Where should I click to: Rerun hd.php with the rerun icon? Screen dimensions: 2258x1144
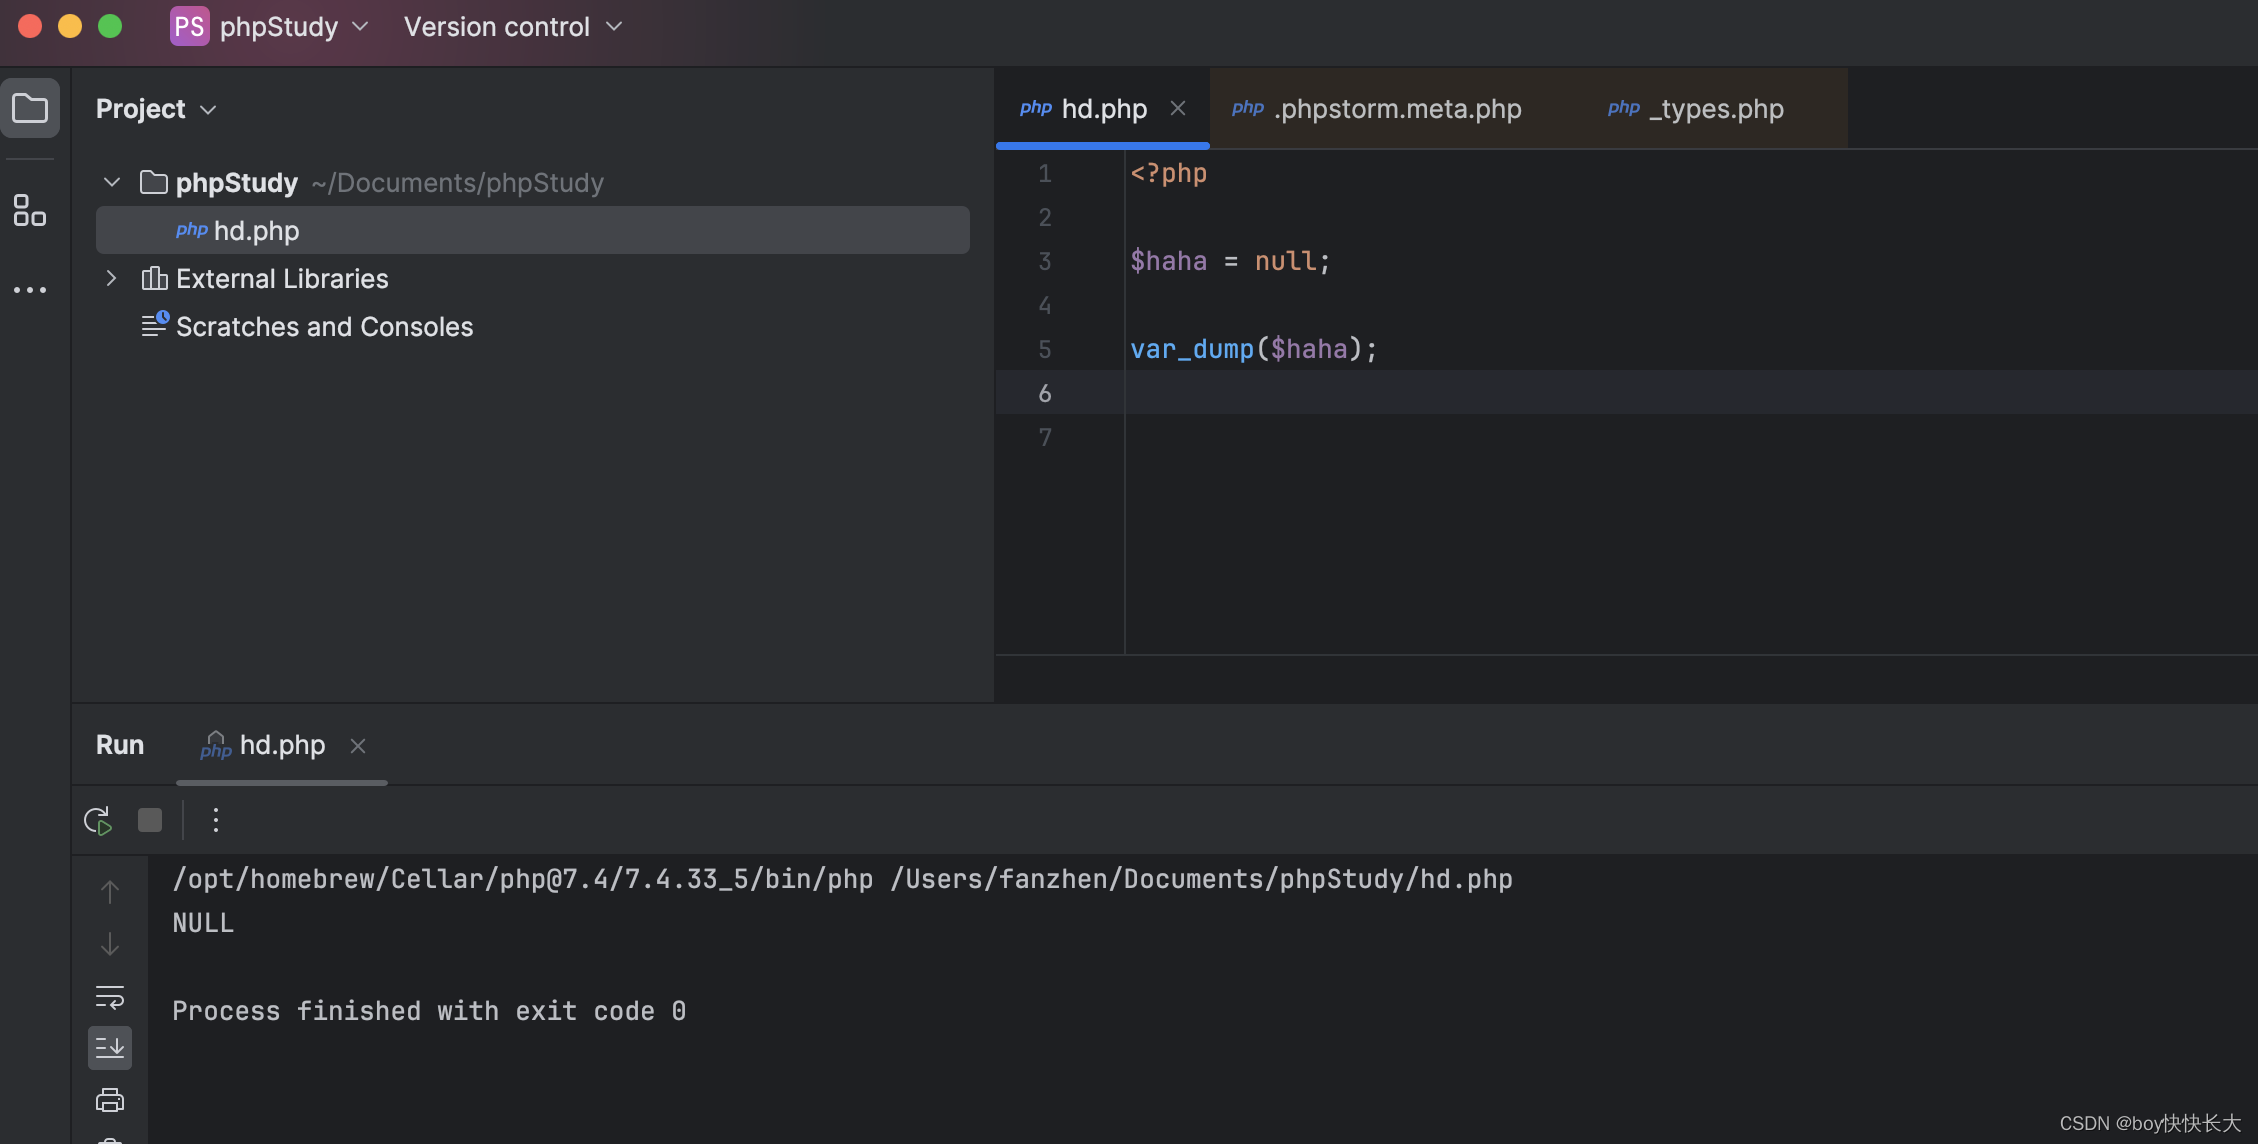(98, 821)
